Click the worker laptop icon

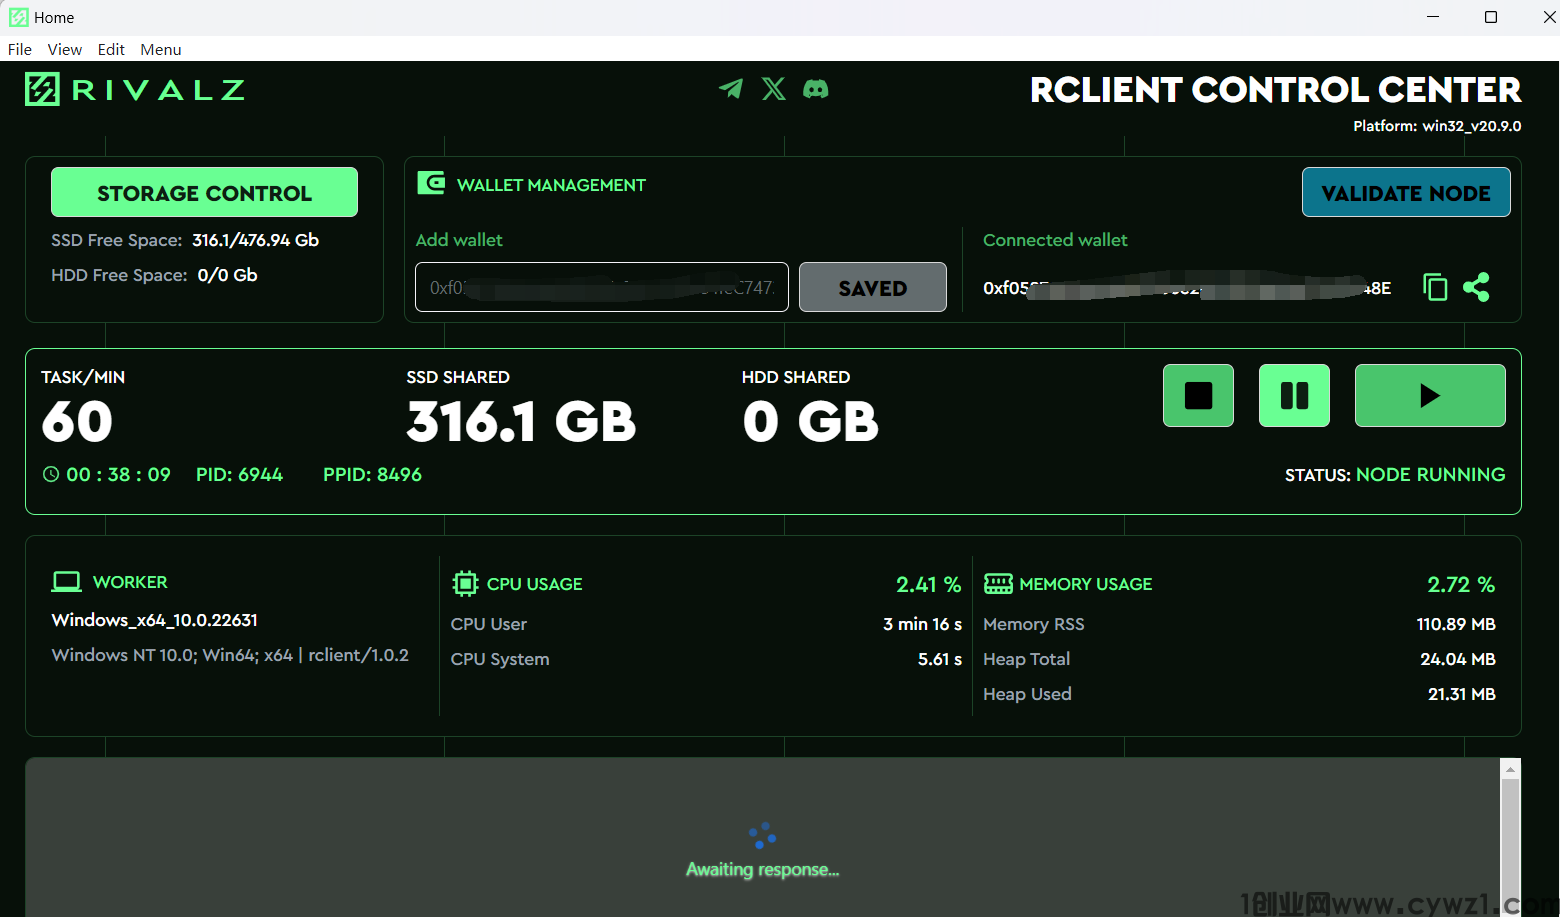click(x=67, y=581)
